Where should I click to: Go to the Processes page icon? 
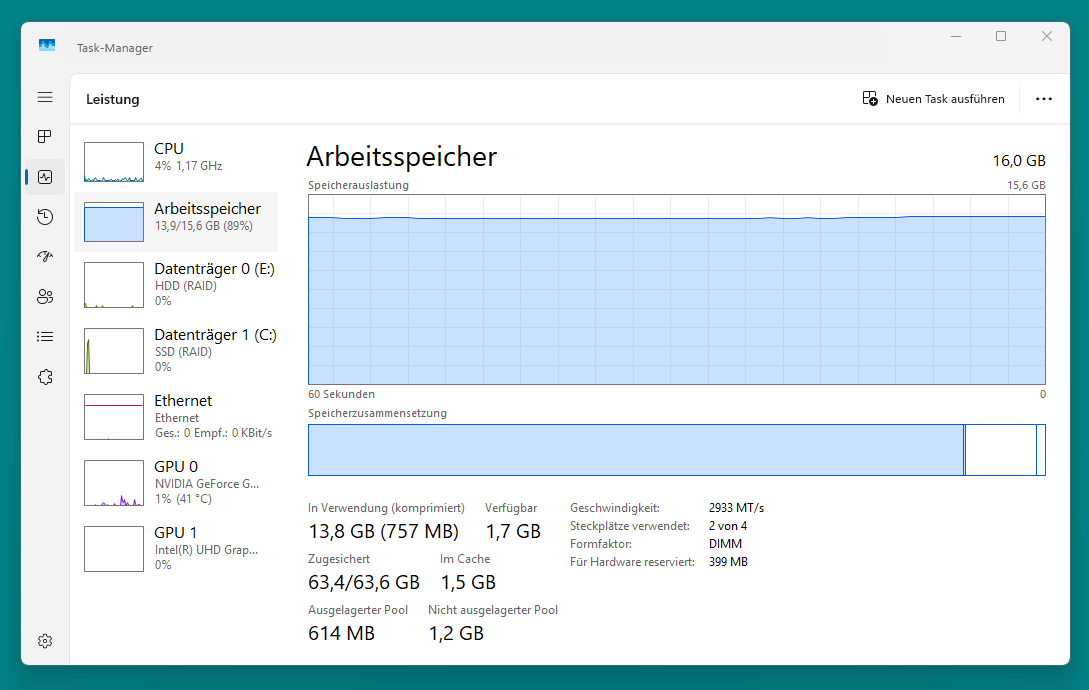click(45, 137)
